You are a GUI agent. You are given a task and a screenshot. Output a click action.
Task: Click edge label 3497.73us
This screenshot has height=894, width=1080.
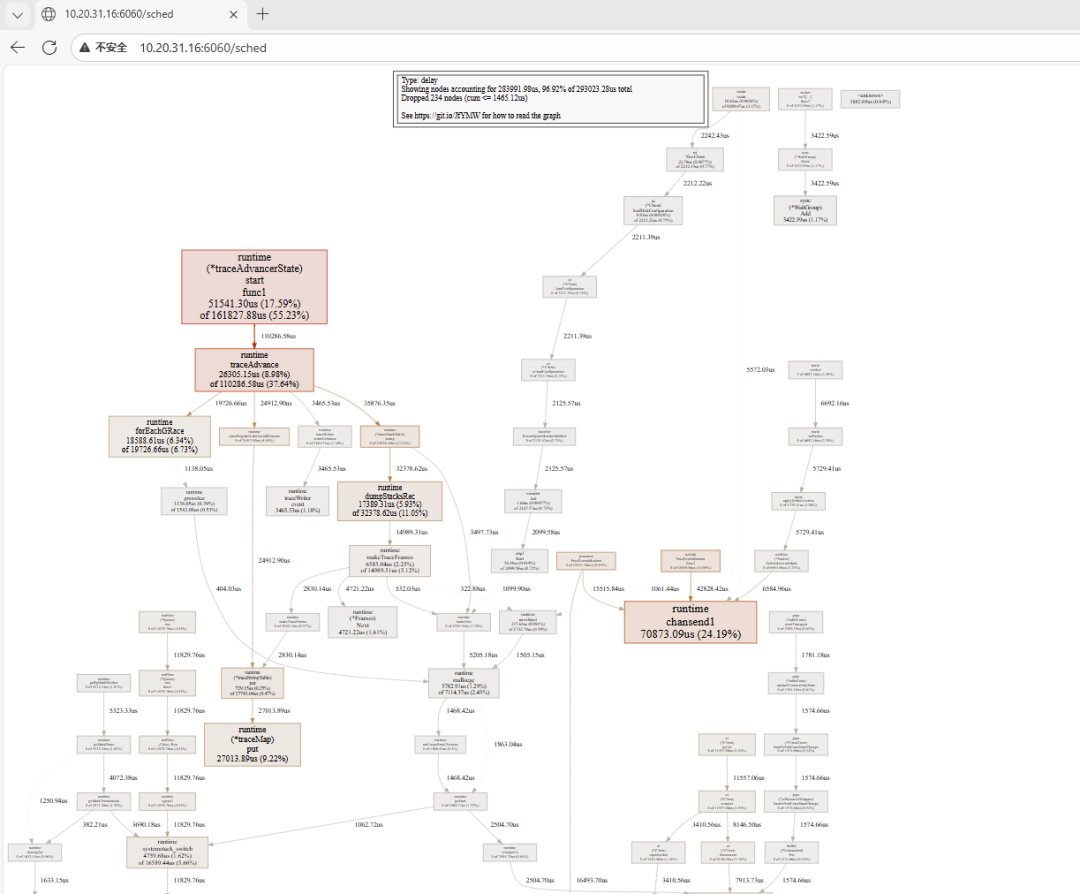[x=484, y=532]
